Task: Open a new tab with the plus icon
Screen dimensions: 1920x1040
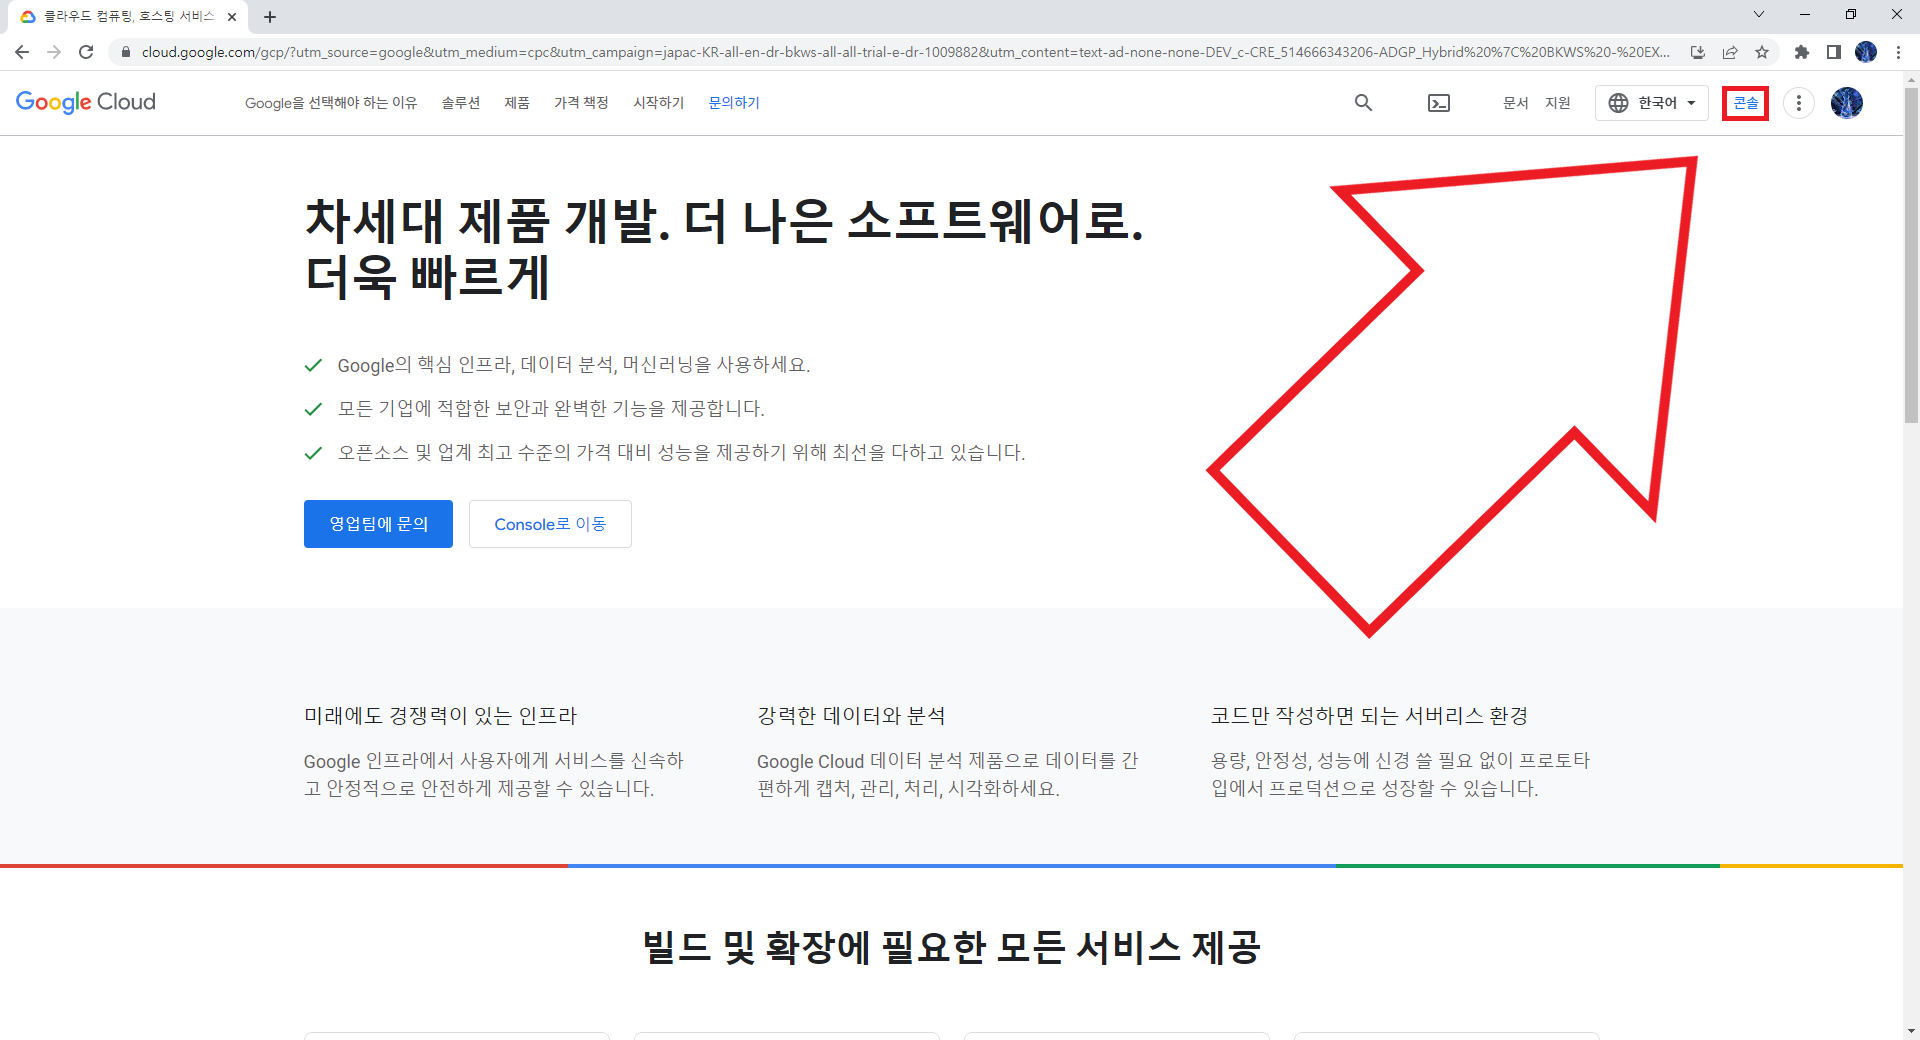Action: [270, 17]
